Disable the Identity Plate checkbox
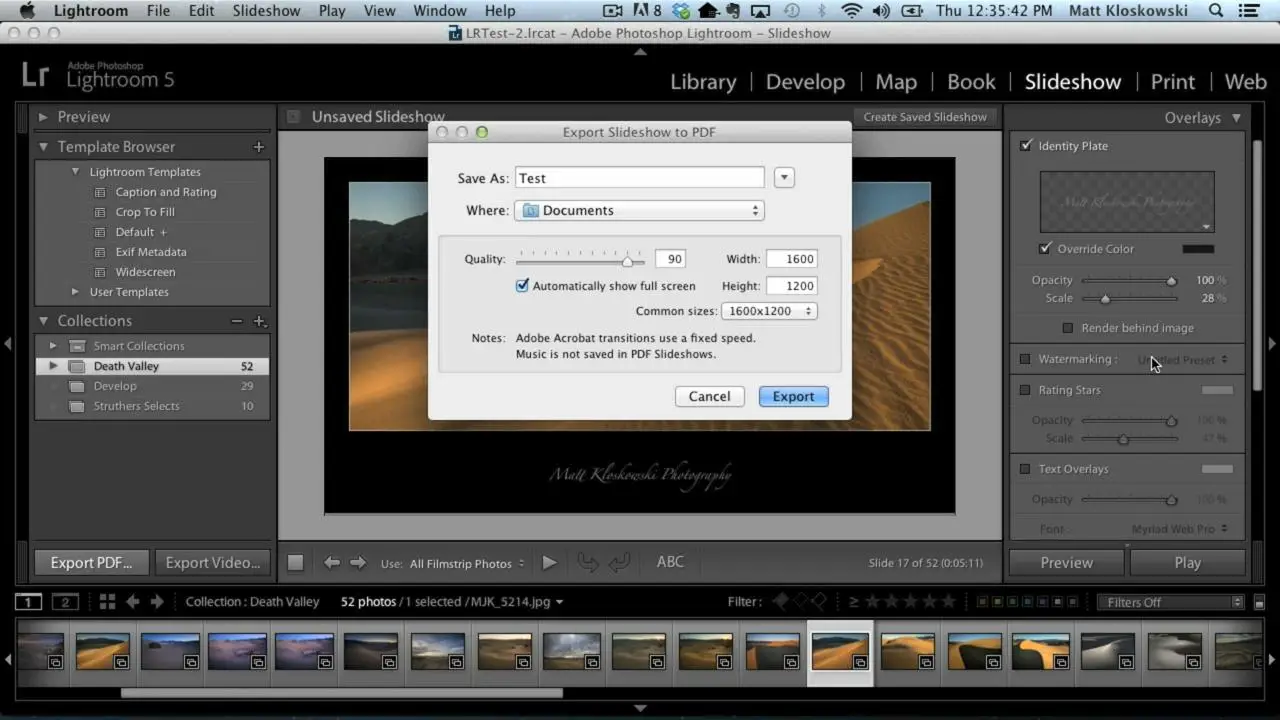Image resolution: width=1280 pixels, height=720 pixels. [x=1025, y=145]
